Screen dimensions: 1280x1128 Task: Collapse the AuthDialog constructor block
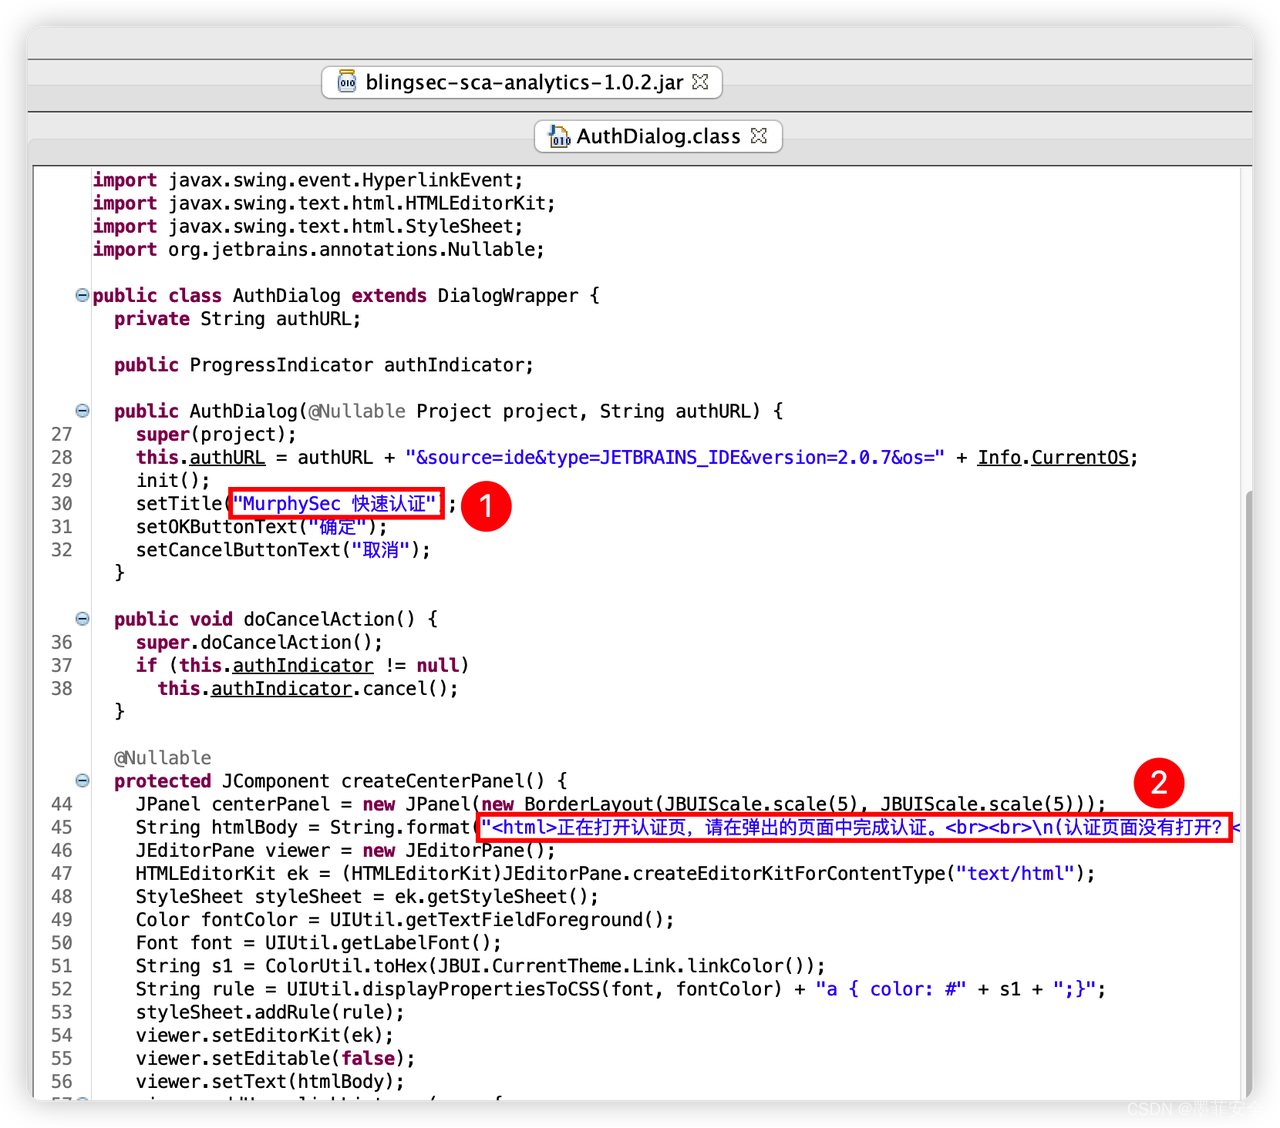click(82, 411)
